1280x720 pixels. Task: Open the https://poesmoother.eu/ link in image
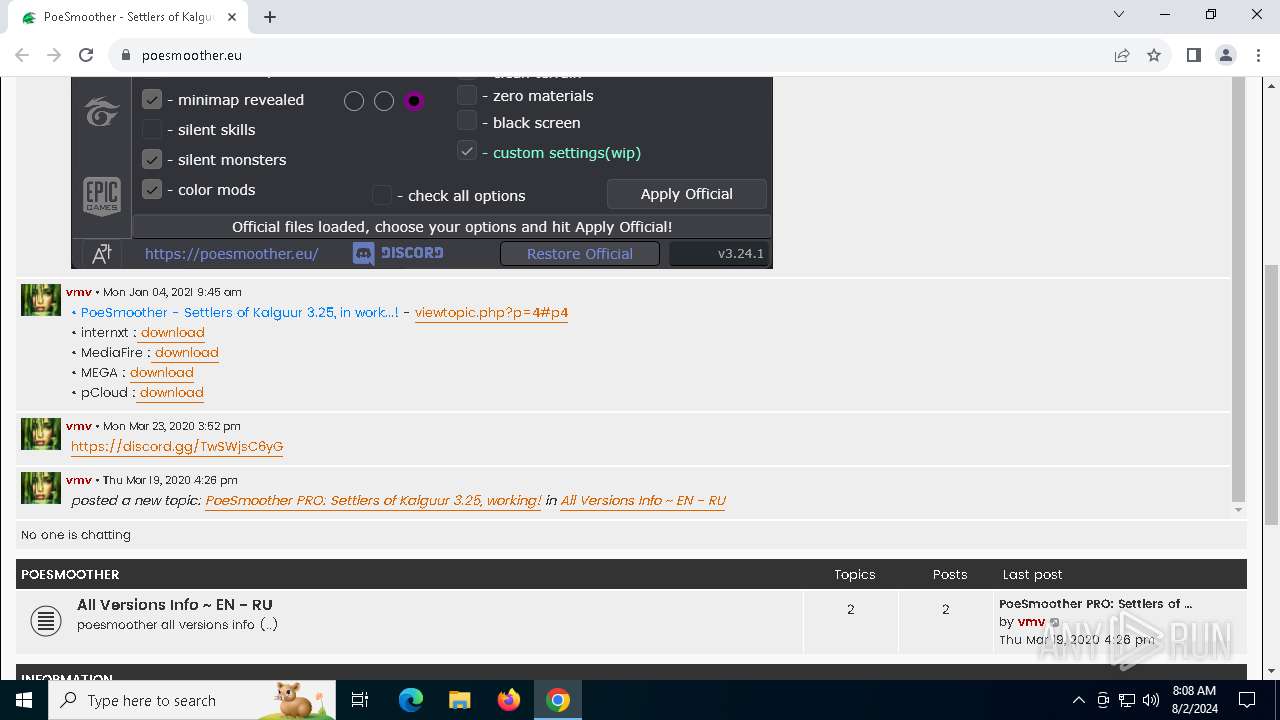(x=231, y=254)
